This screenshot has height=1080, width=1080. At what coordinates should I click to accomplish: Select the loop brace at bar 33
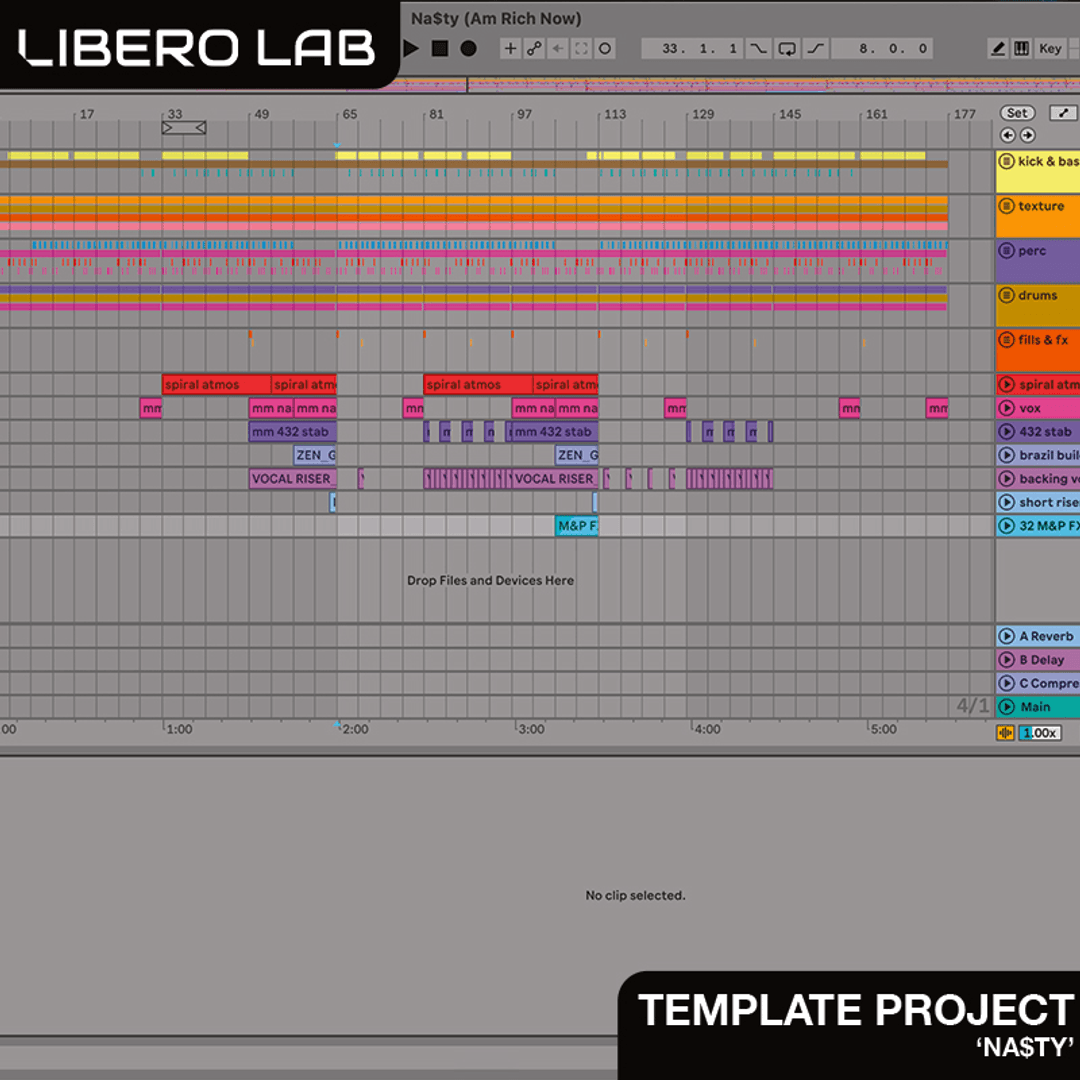click(184, 128)
